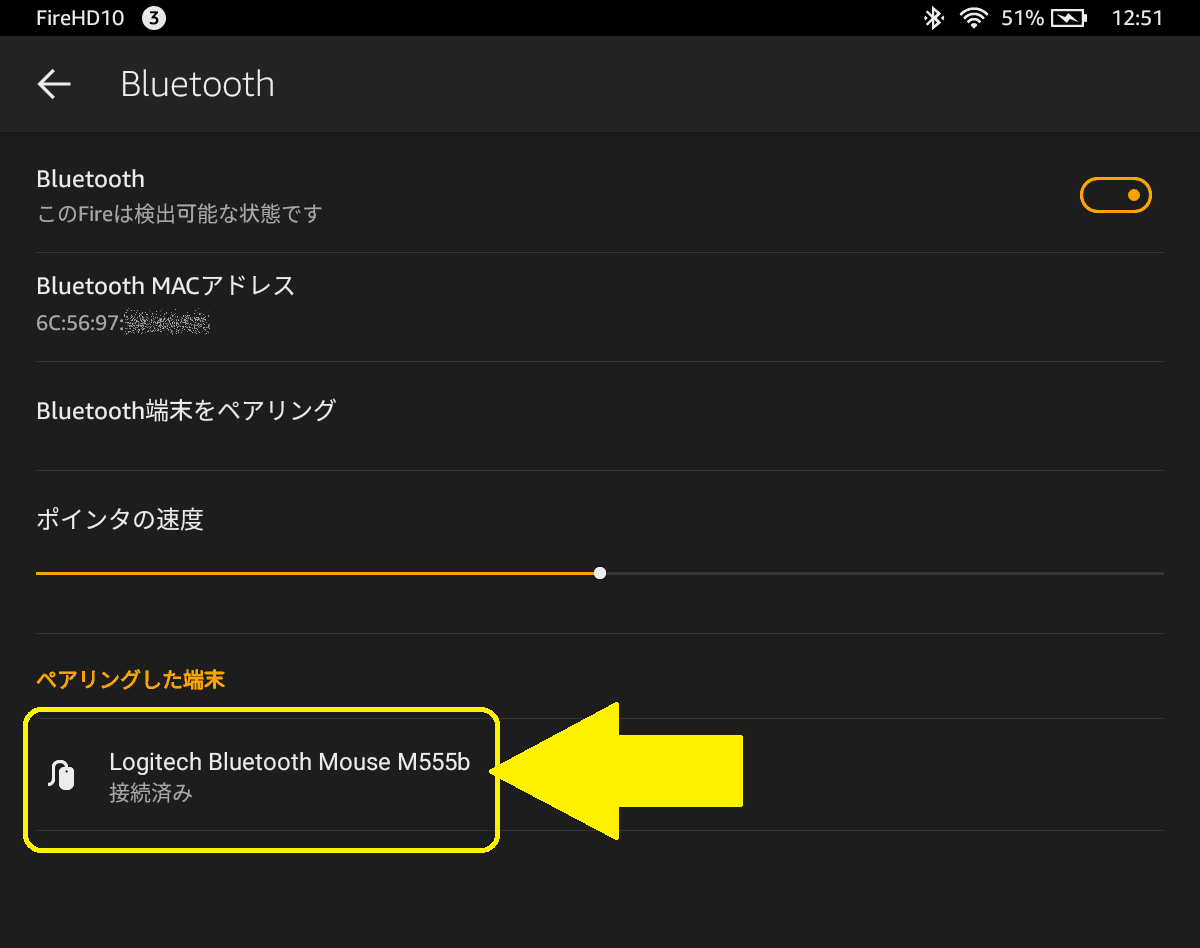Viewport: 1200px width, 948px height.
Task: Tap the 51% battery percentage text
Action: click(1023, 18)
